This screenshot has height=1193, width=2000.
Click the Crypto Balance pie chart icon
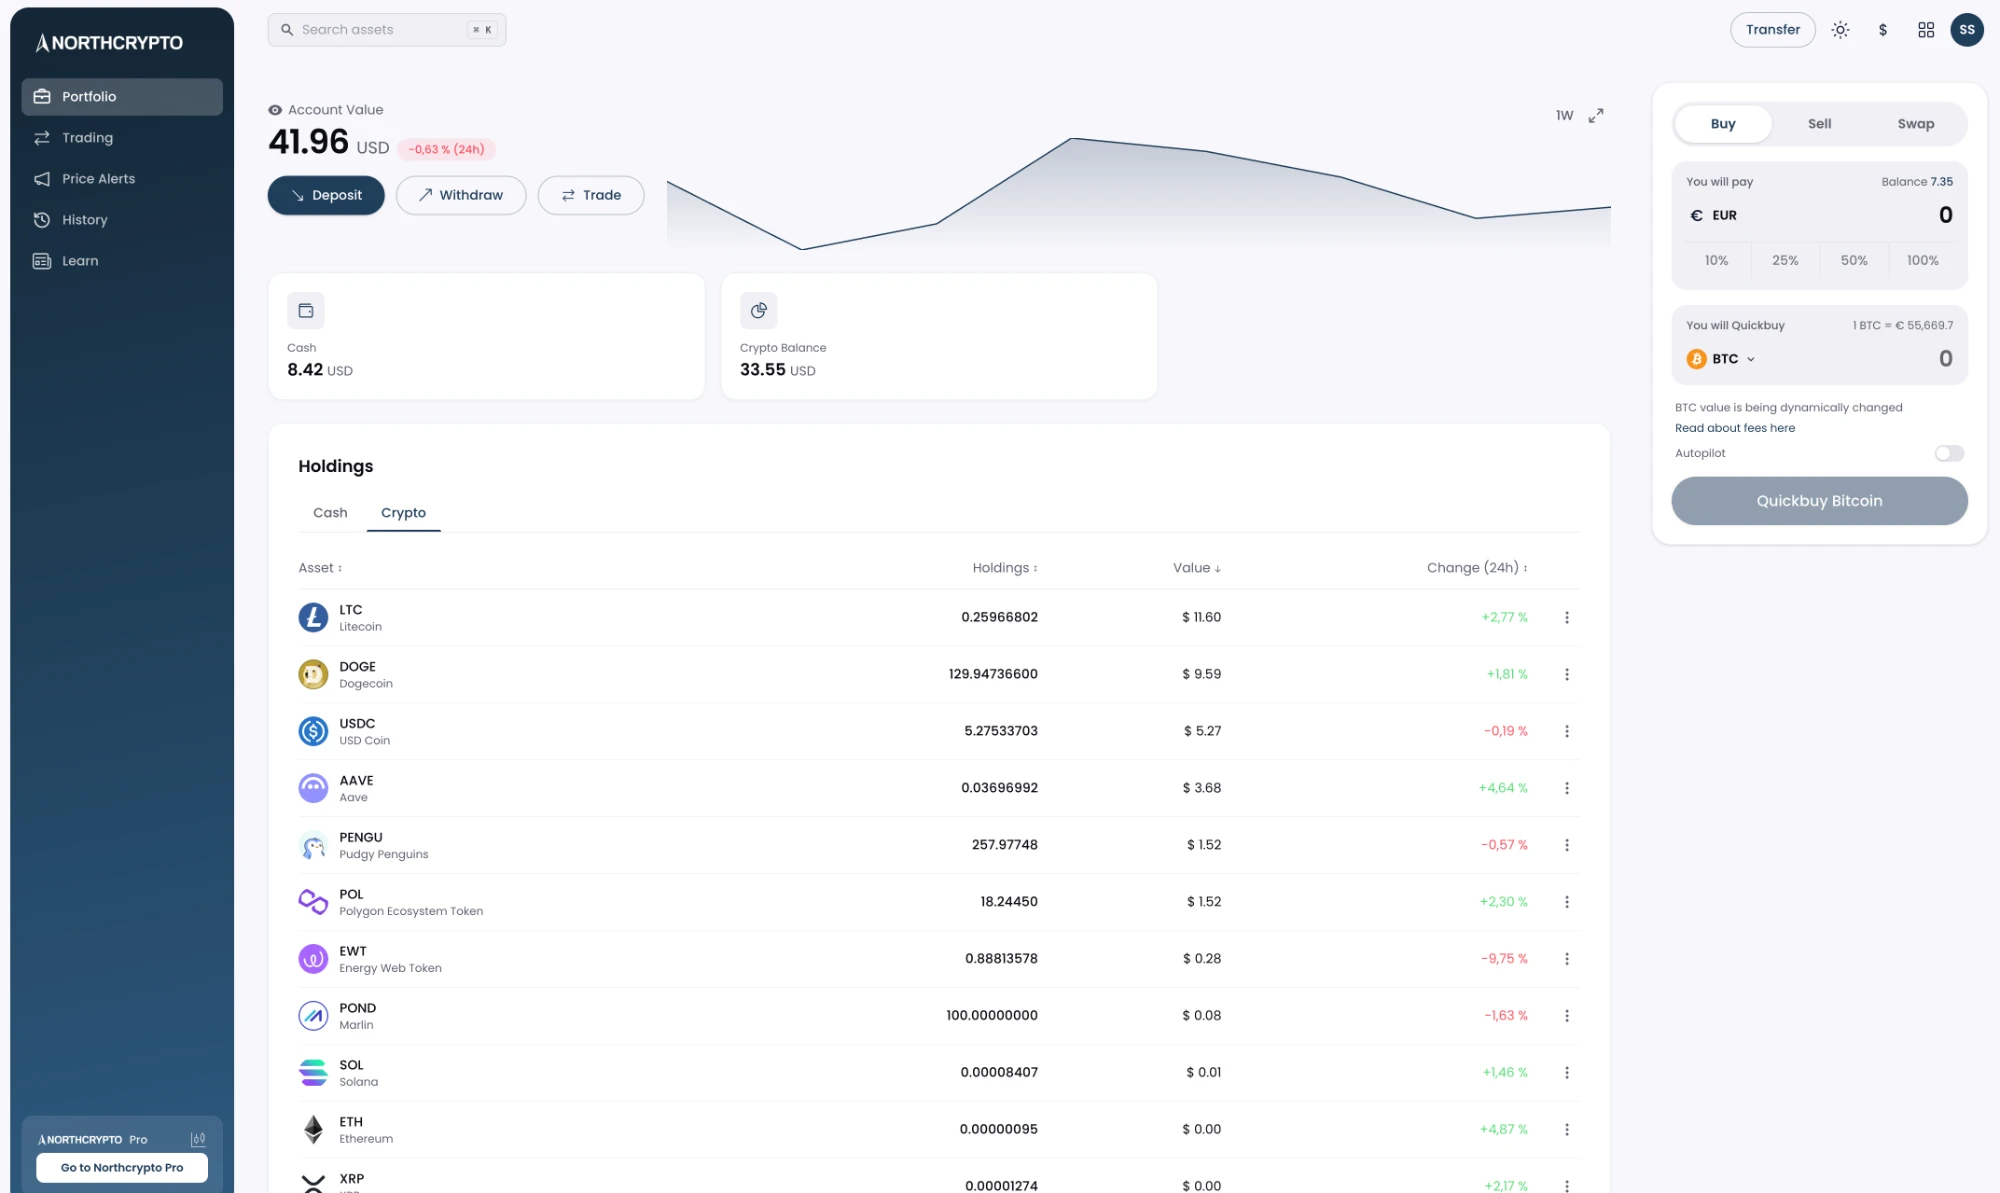759,311
